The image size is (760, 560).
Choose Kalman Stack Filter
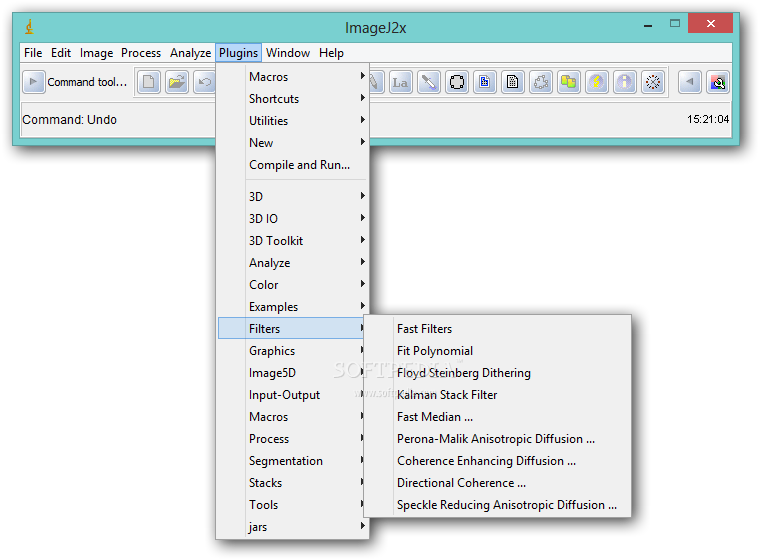[498, 395]
